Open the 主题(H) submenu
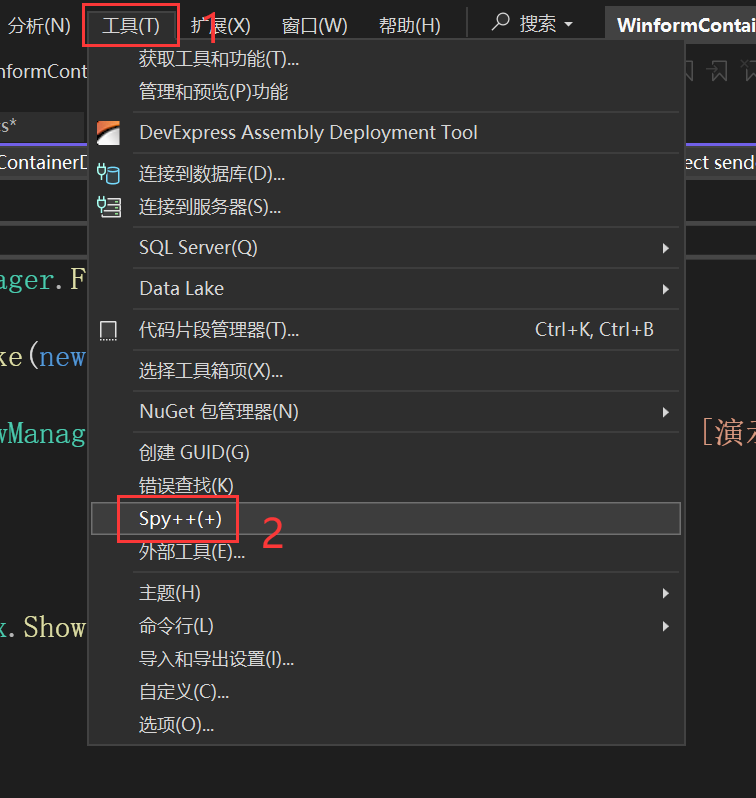The width and height of the screenshot is (756, 798). coord(386,593)
